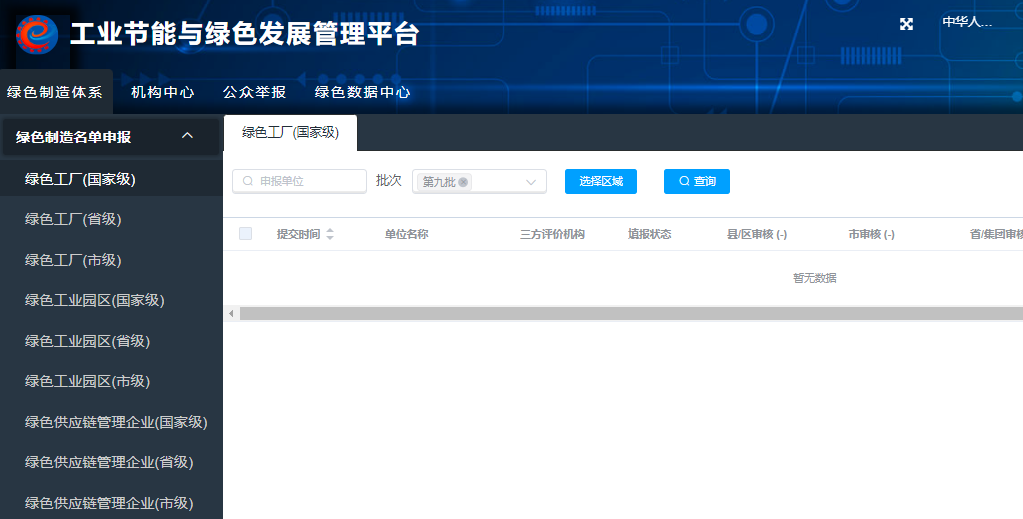
Task: Click the platform logo icon
Action: 37,34
